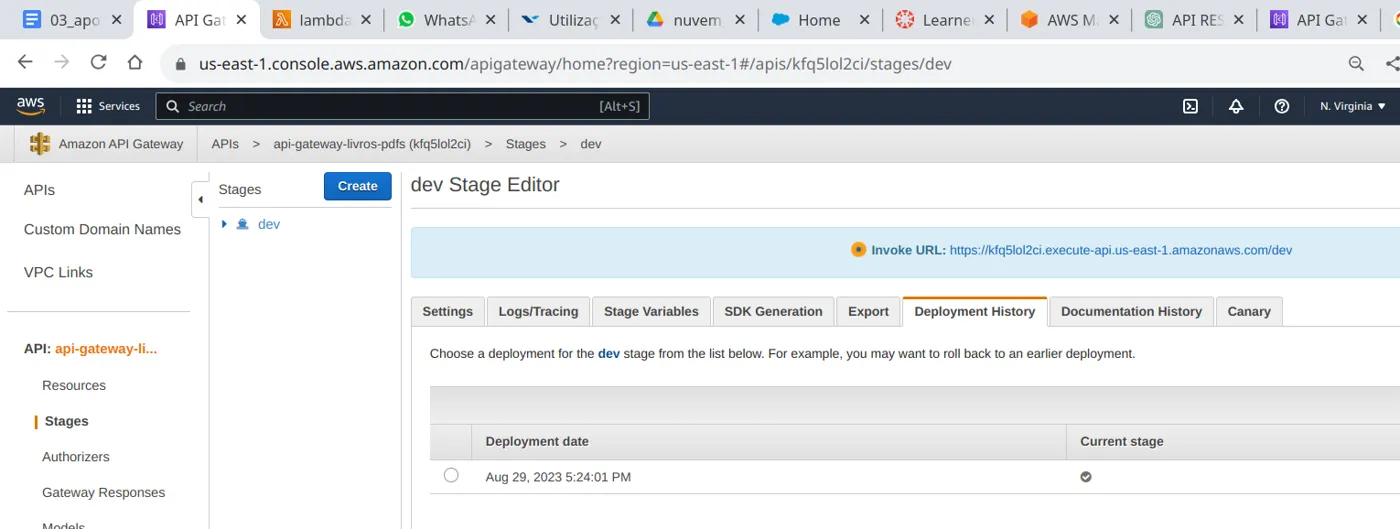1400x529 pixels.
Task: Click the dev breadcrumb link
Action: coord(591,144)
